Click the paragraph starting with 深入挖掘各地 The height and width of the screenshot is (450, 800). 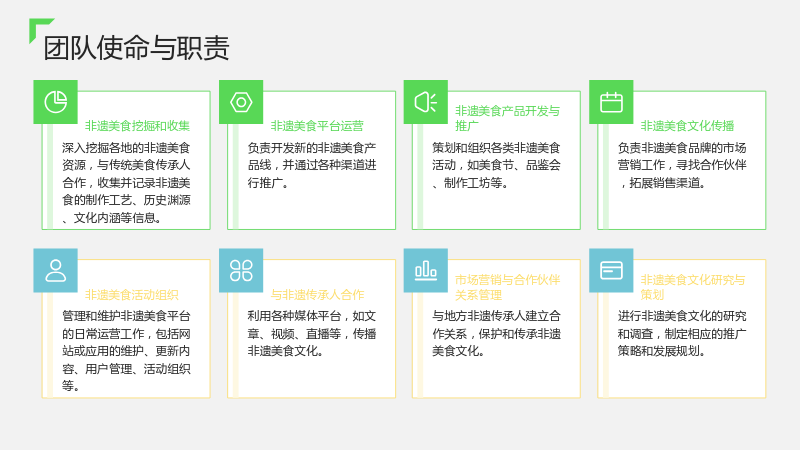126,183
